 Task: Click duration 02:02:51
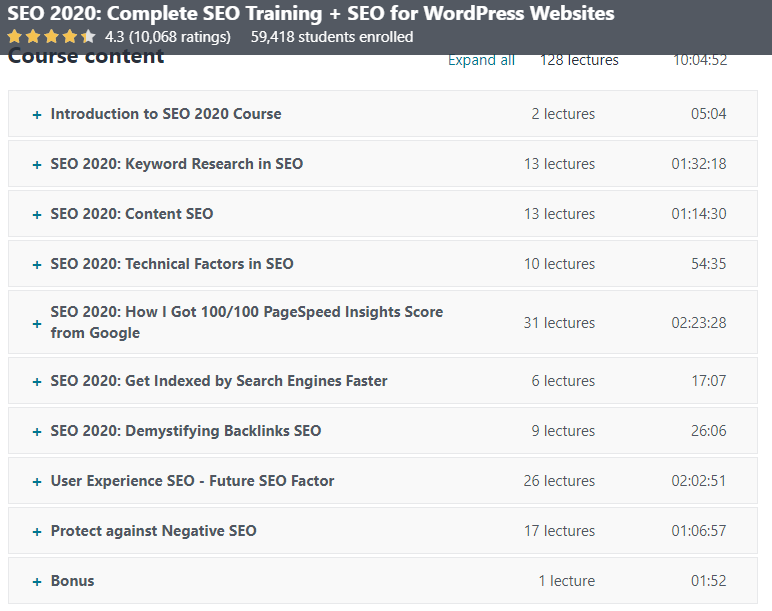(x=699, y=481)
